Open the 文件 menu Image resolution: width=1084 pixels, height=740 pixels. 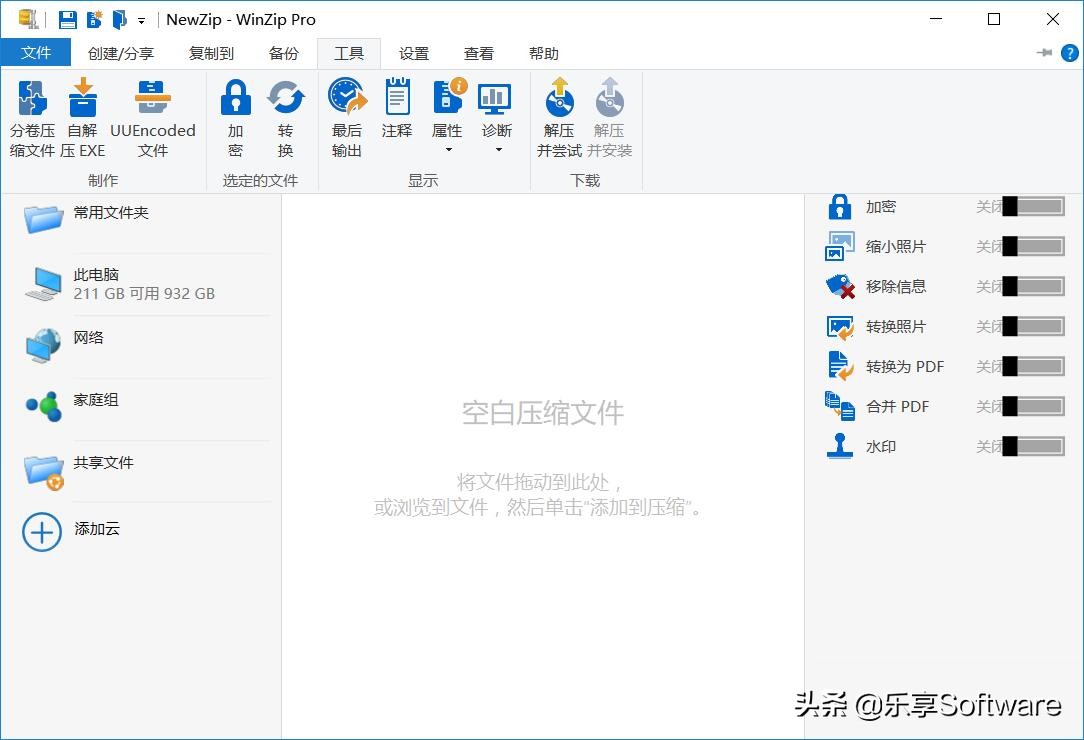tap(37, 53)
